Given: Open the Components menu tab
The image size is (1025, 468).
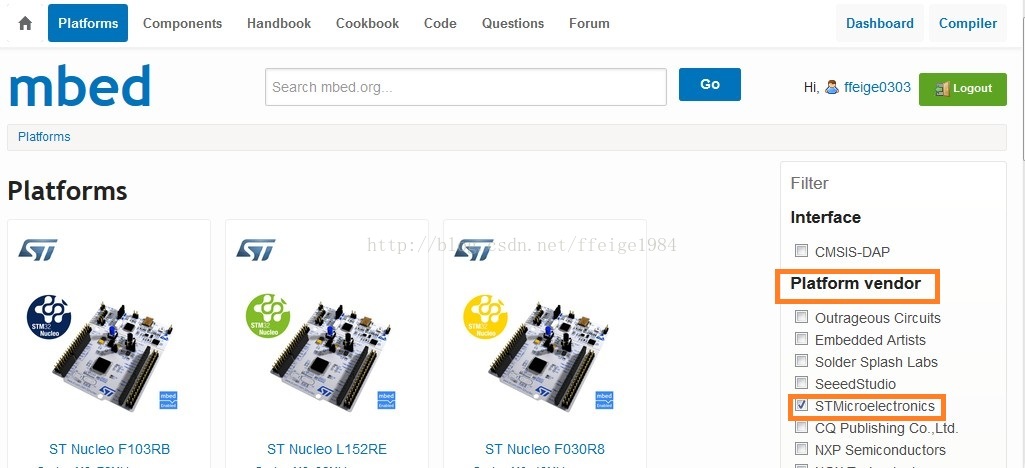Looking at the screenshot, I should click(182, 24).
